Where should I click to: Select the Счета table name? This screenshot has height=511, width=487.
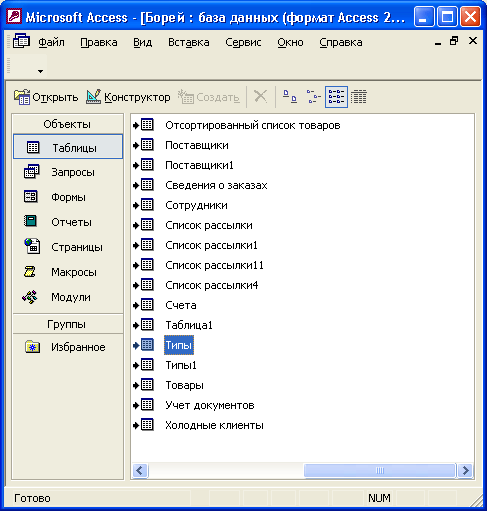tap(181, 305)
